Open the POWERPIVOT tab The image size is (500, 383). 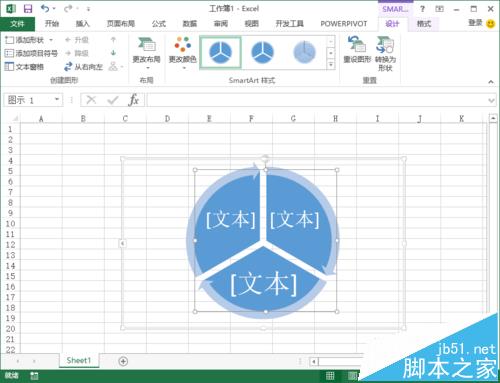344,24
